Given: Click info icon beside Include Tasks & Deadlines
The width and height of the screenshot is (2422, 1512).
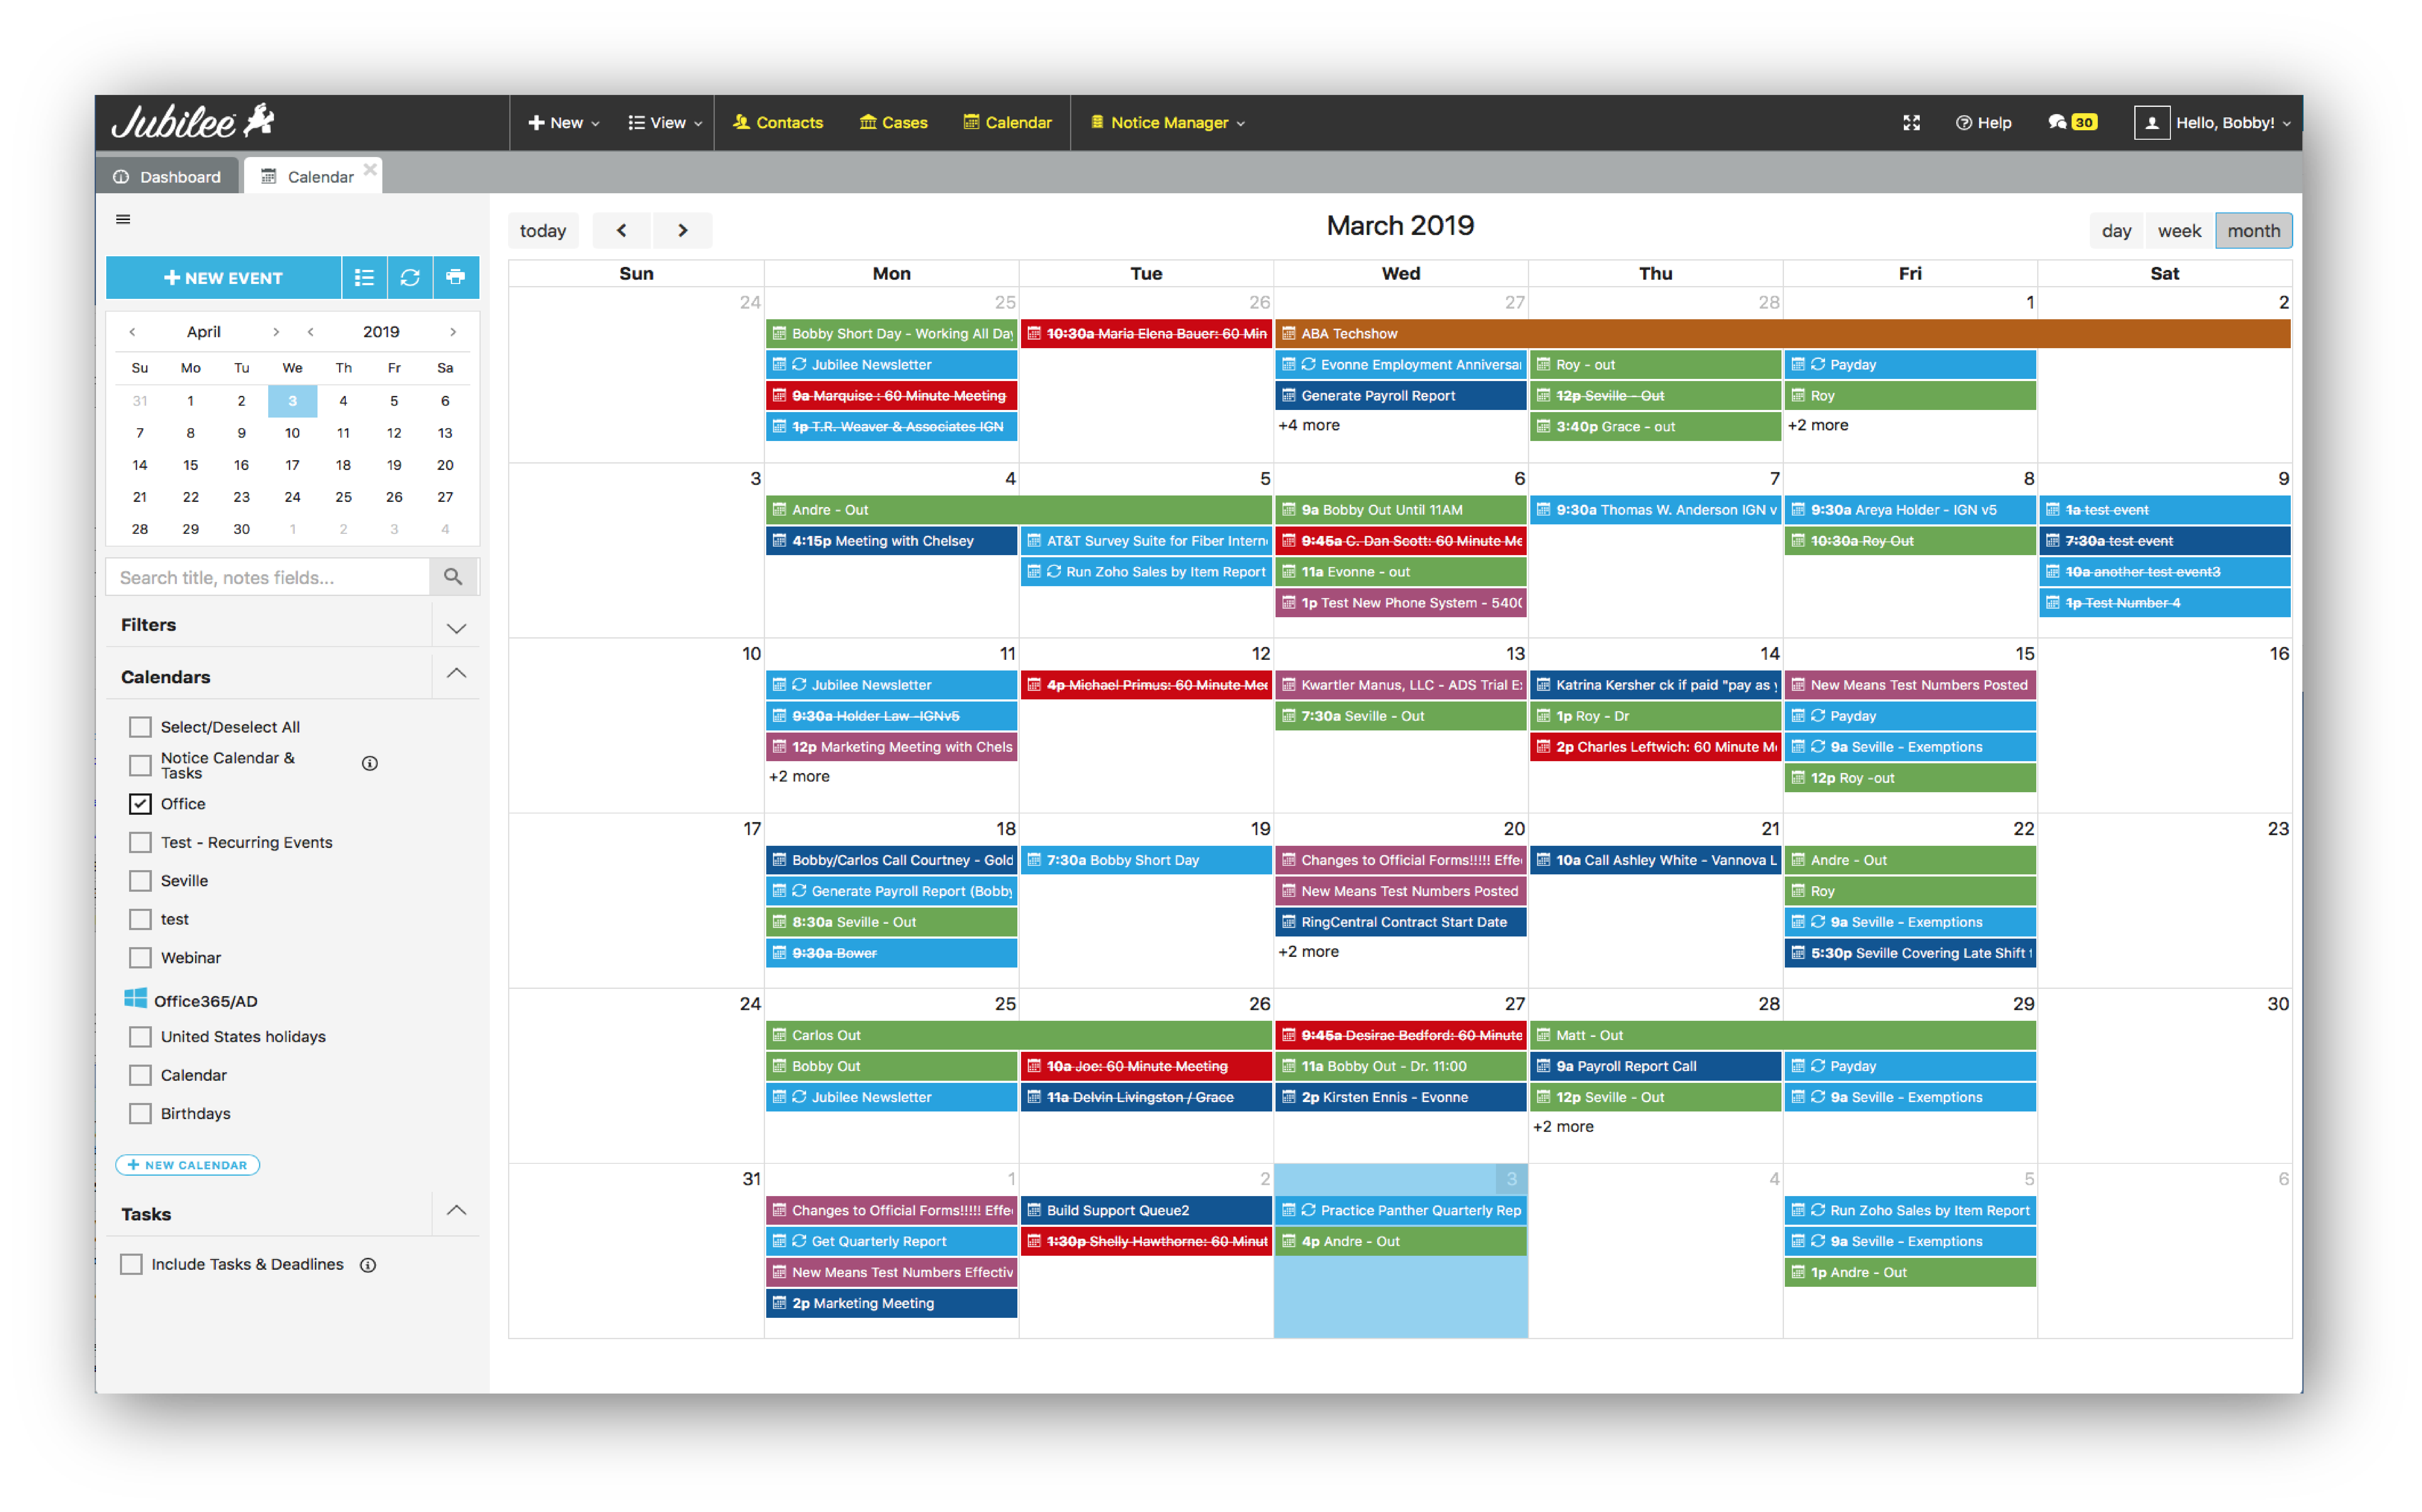Looking at the screenshot, I should pos(368,1265).
